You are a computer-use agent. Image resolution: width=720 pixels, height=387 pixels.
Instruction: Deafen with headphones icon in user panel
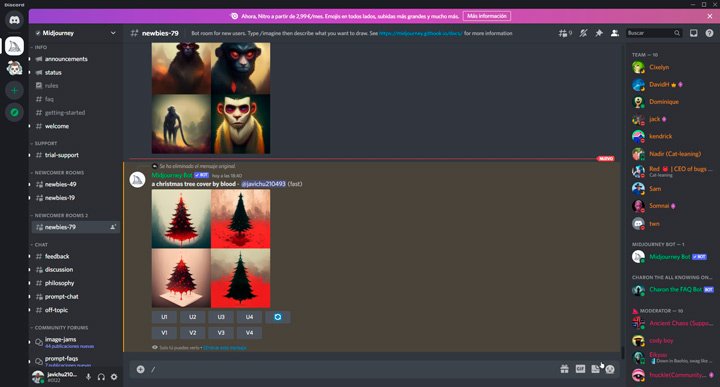[101, 377]
